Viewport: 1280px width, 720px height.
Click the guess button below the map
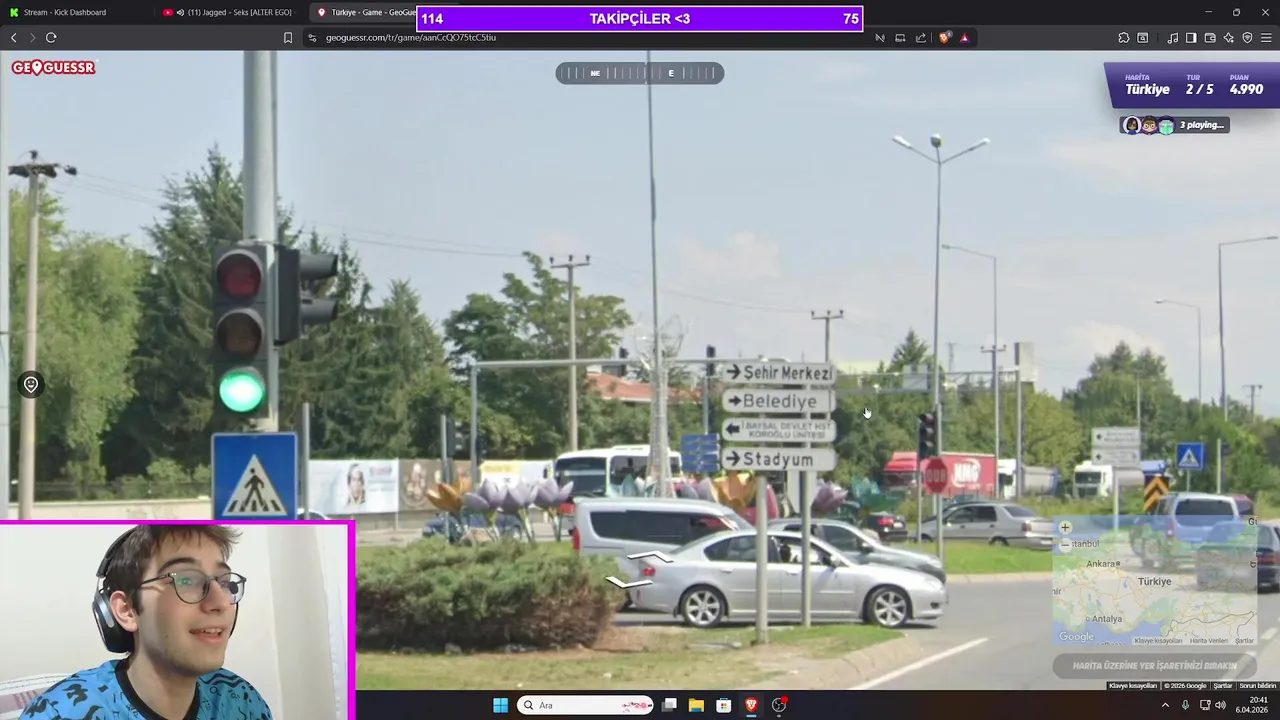coord(1154,665)
